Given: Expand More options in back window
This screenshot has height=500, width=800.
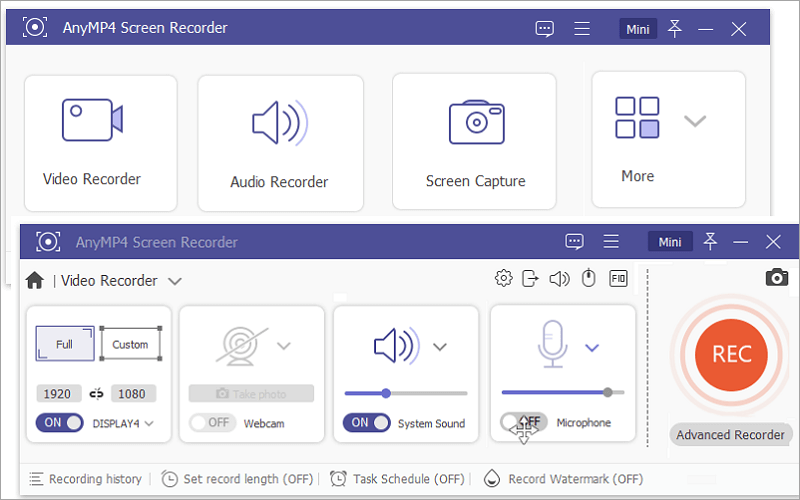Looking at the screenshot, I should tap(694, 121).
